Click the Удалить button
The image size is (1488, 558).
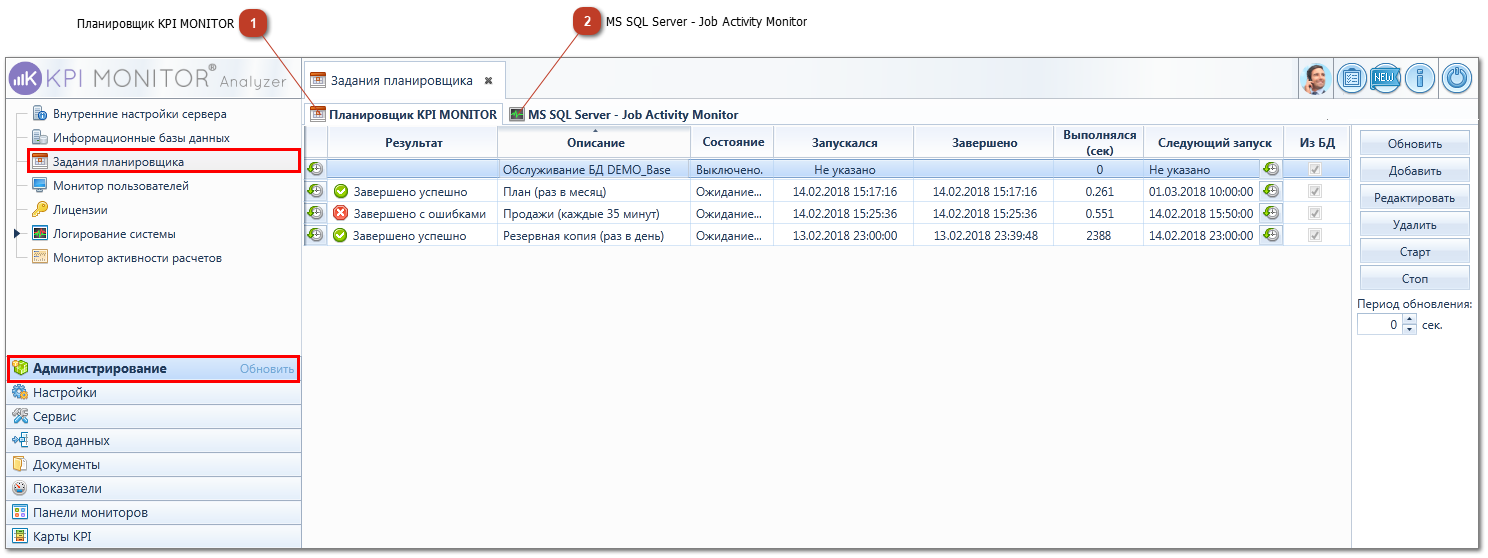pyautogui.click(x=1414, y=225)
